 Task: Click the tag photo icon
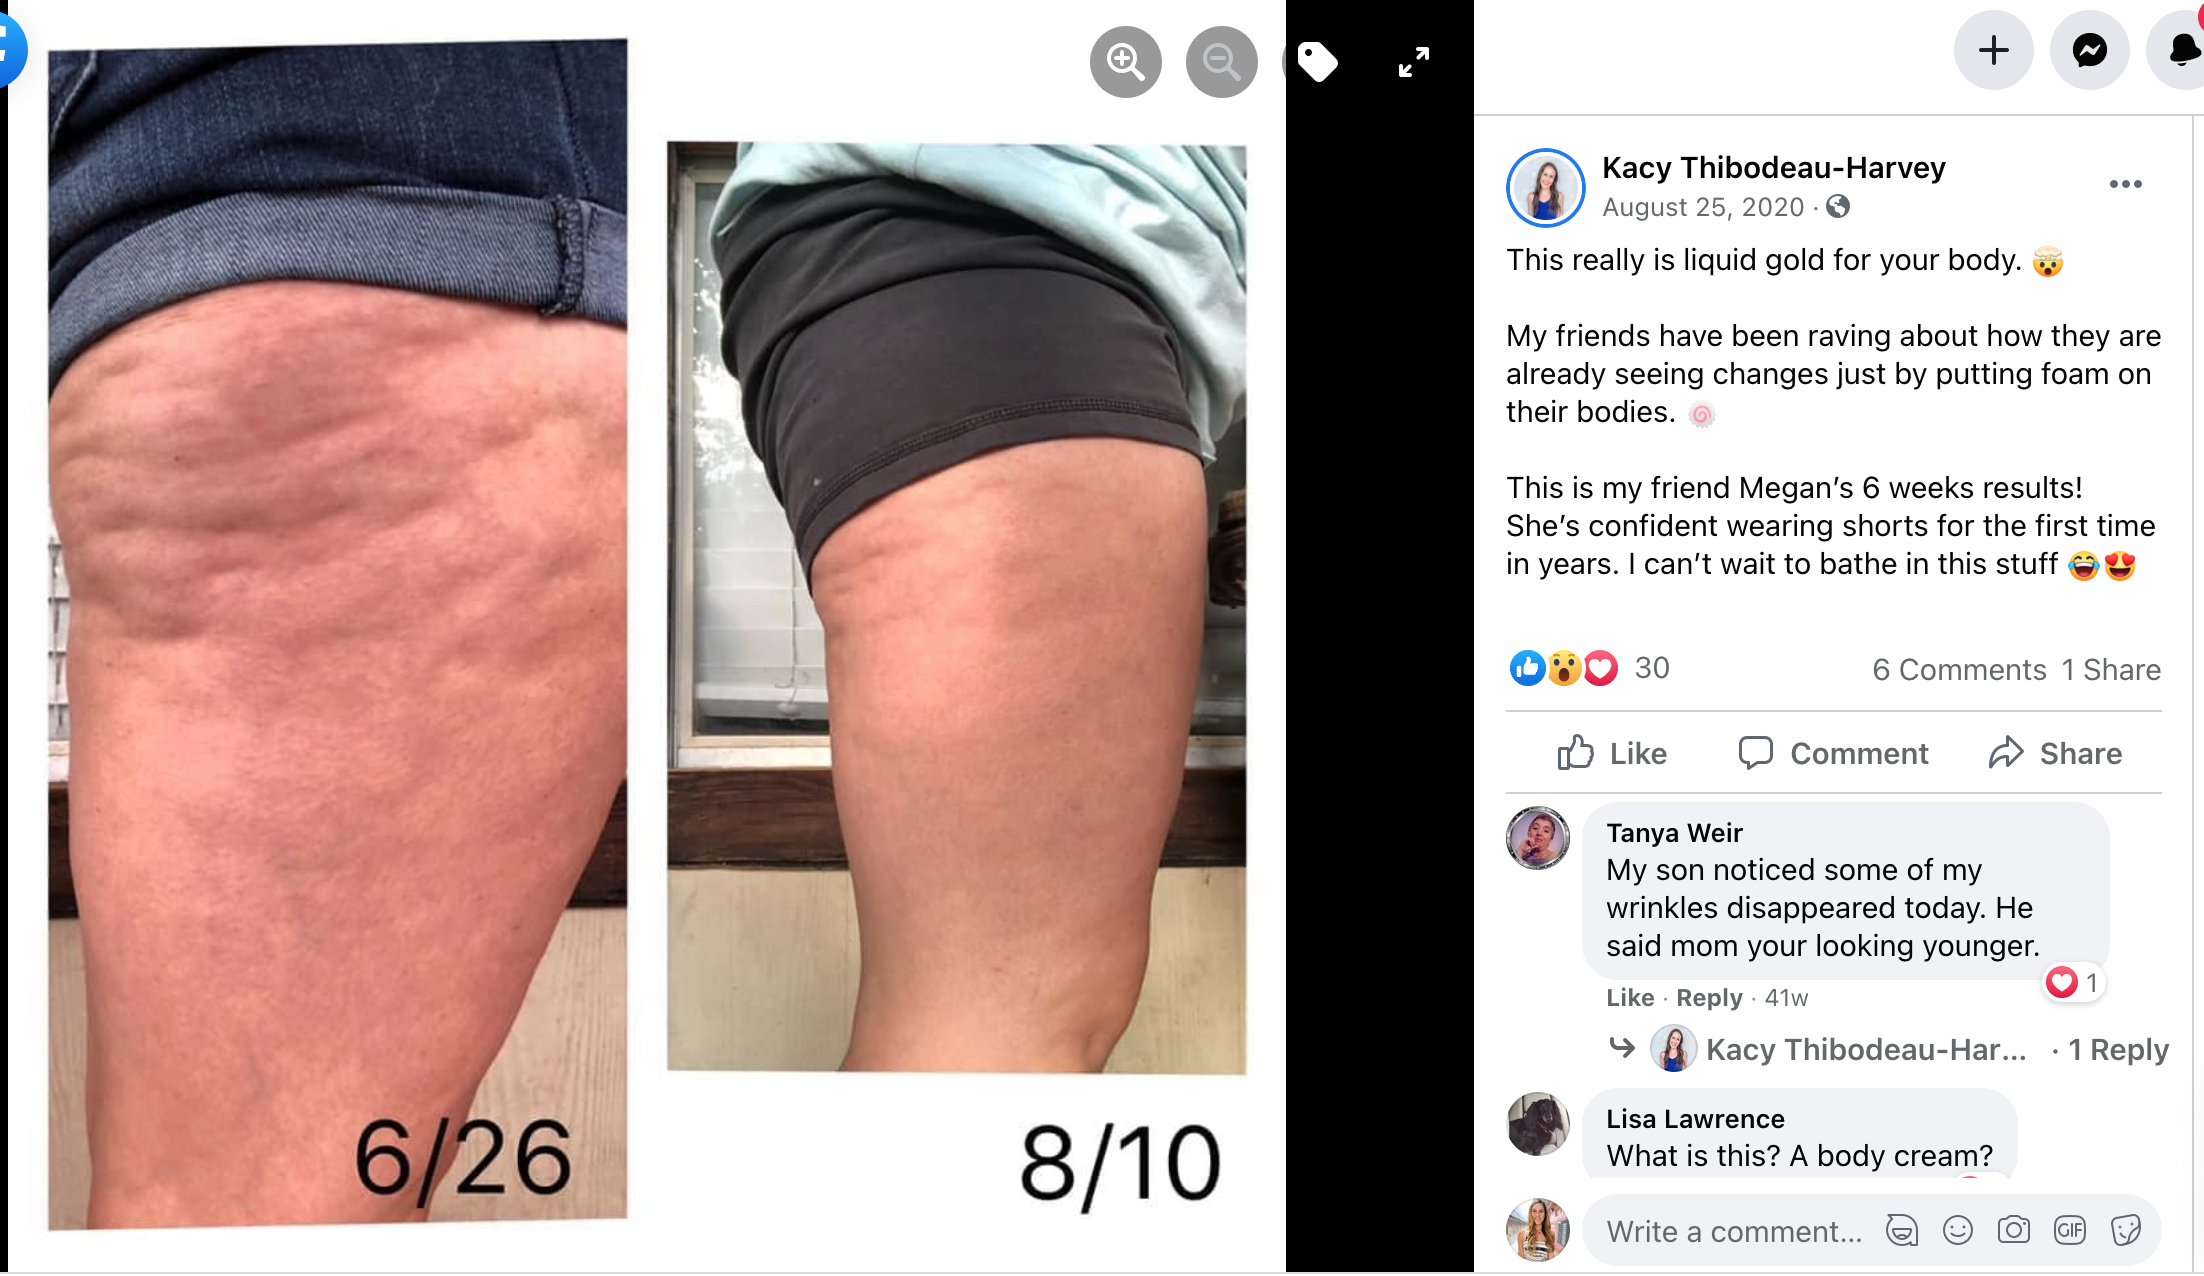[1317, 62]
